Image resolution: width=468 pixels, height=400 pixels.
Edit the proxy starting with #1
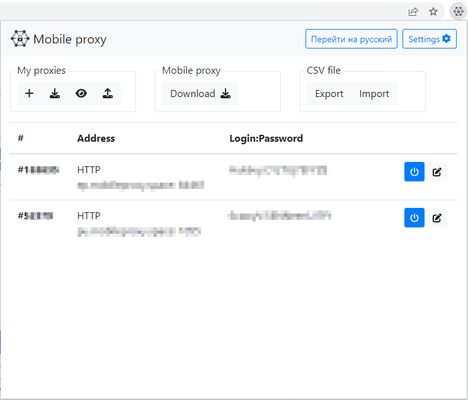437,172
